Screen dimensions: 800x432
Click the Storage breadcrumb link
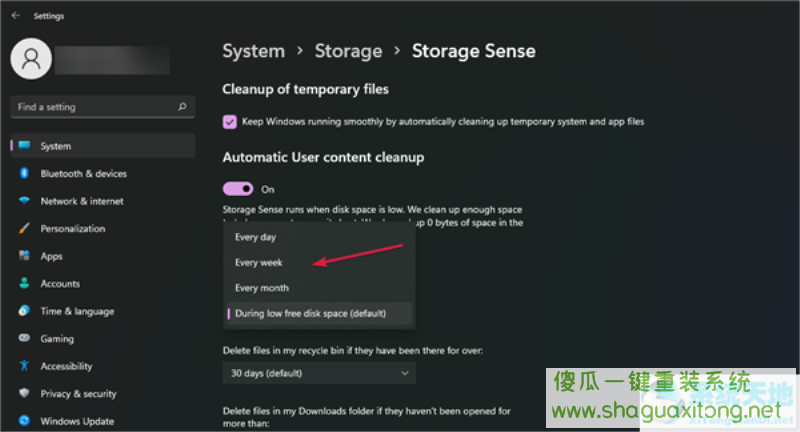click(x=348, y=51)
